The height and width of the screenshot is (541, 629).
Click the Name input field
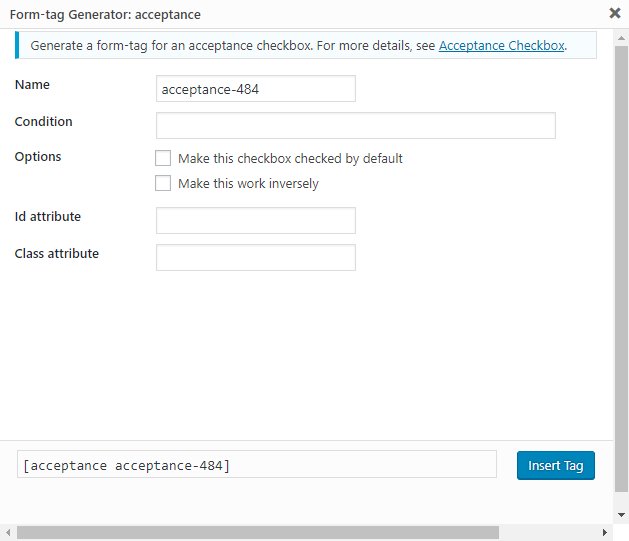(x=256, y=89)
